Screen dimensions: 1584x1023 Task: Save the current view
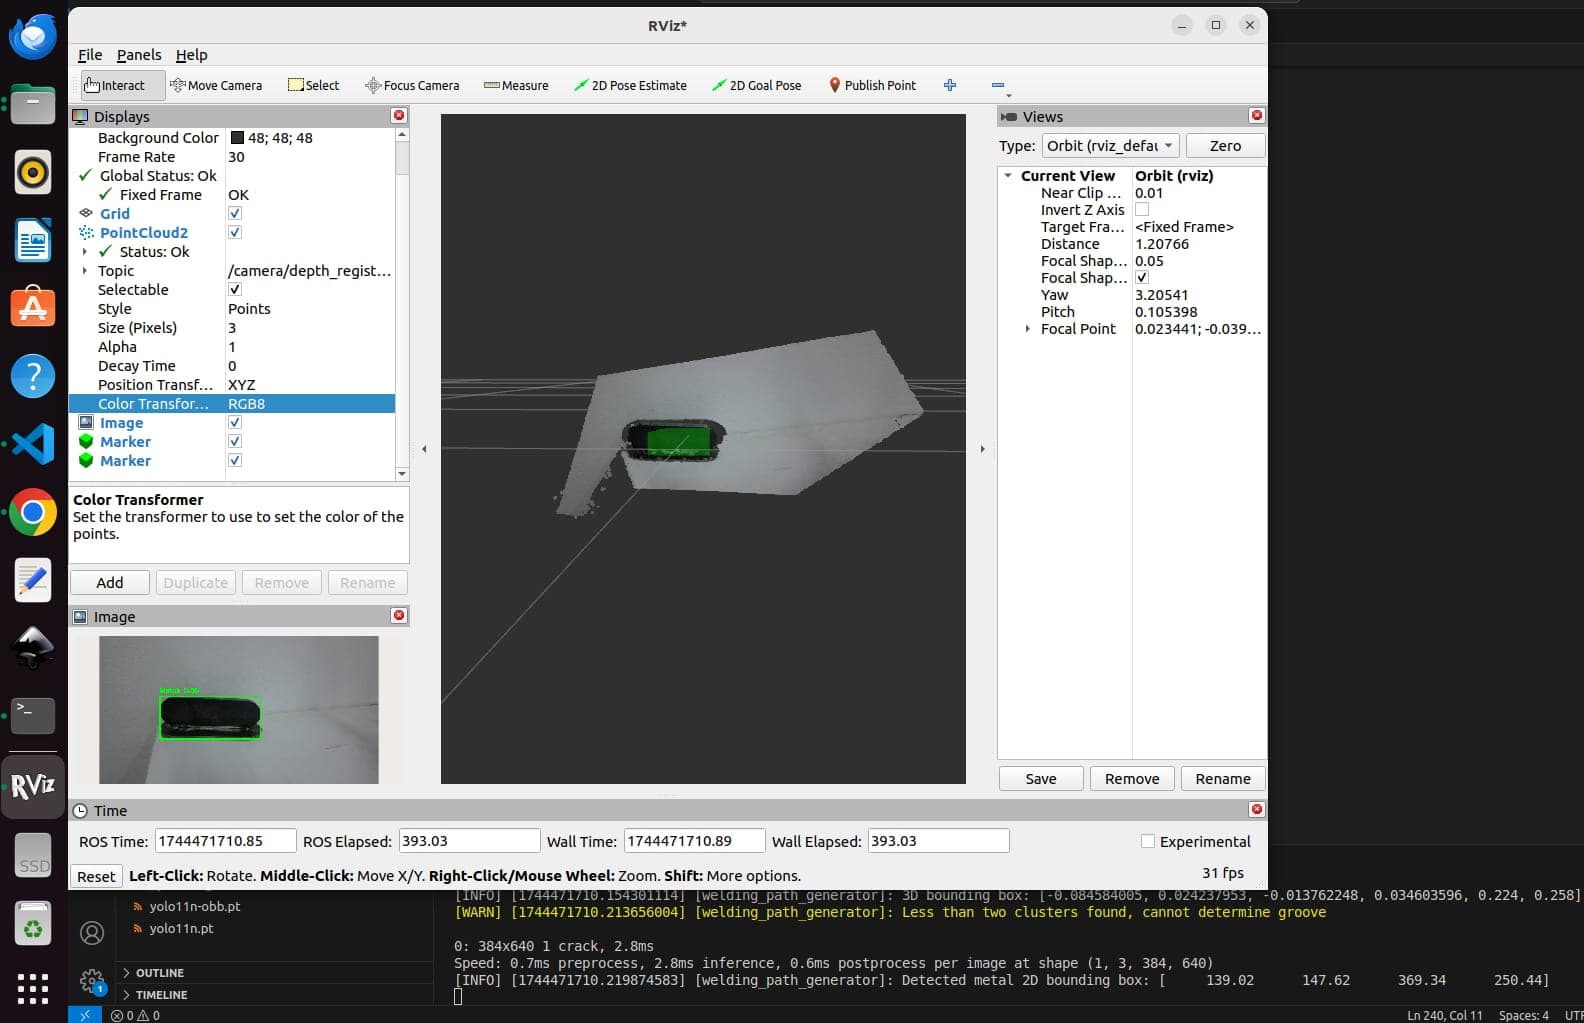pyautogui.click(x=1041, y=779)
